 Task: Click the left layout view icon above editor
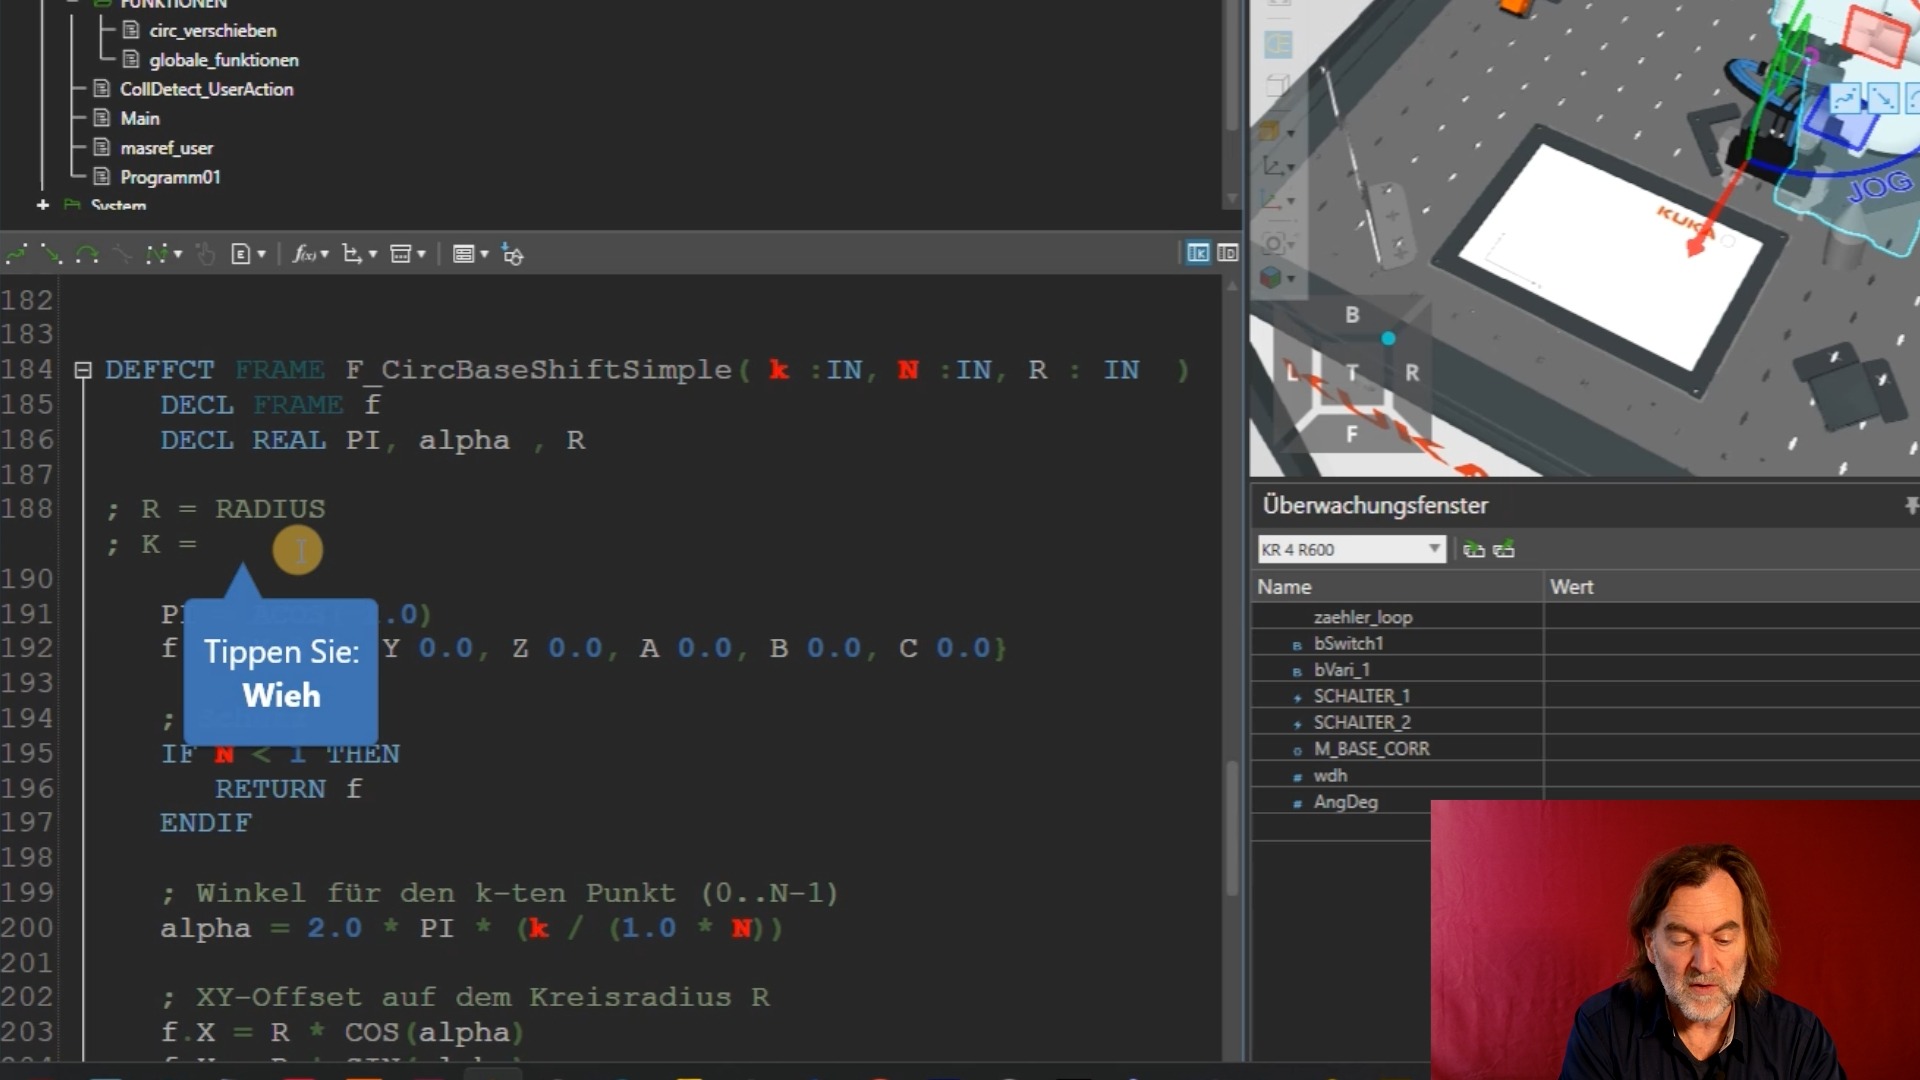click(x=1197, y=253)
